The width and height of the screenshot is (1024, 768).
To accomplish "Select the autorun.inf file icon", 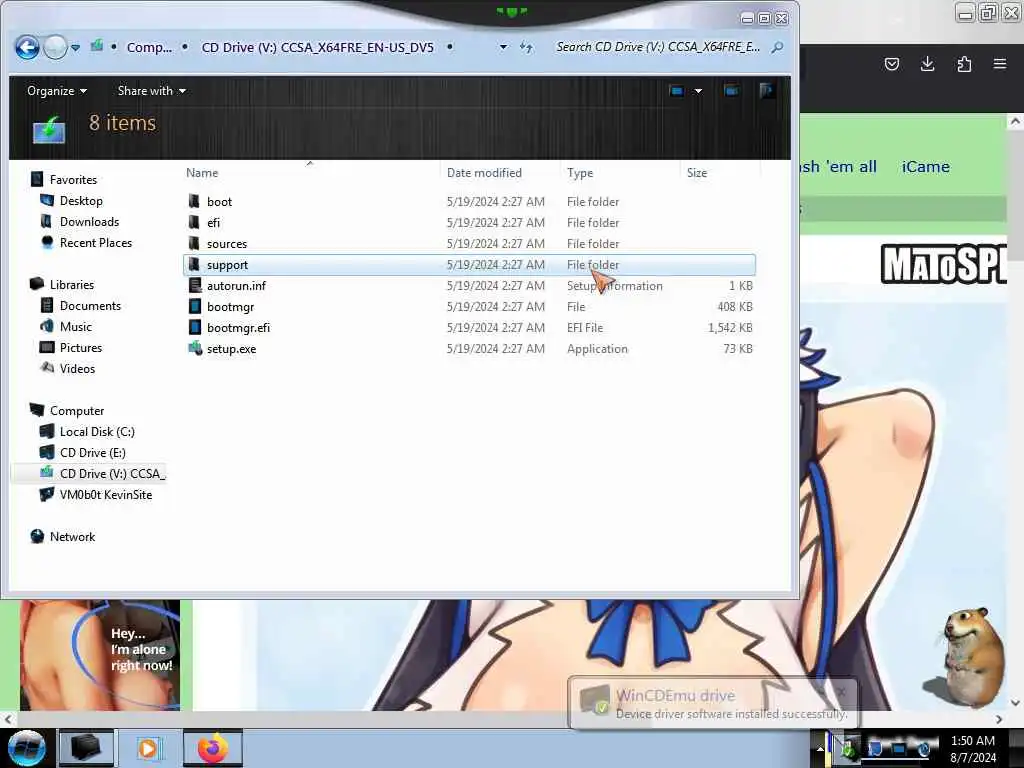I will click(x=195, y=285).
